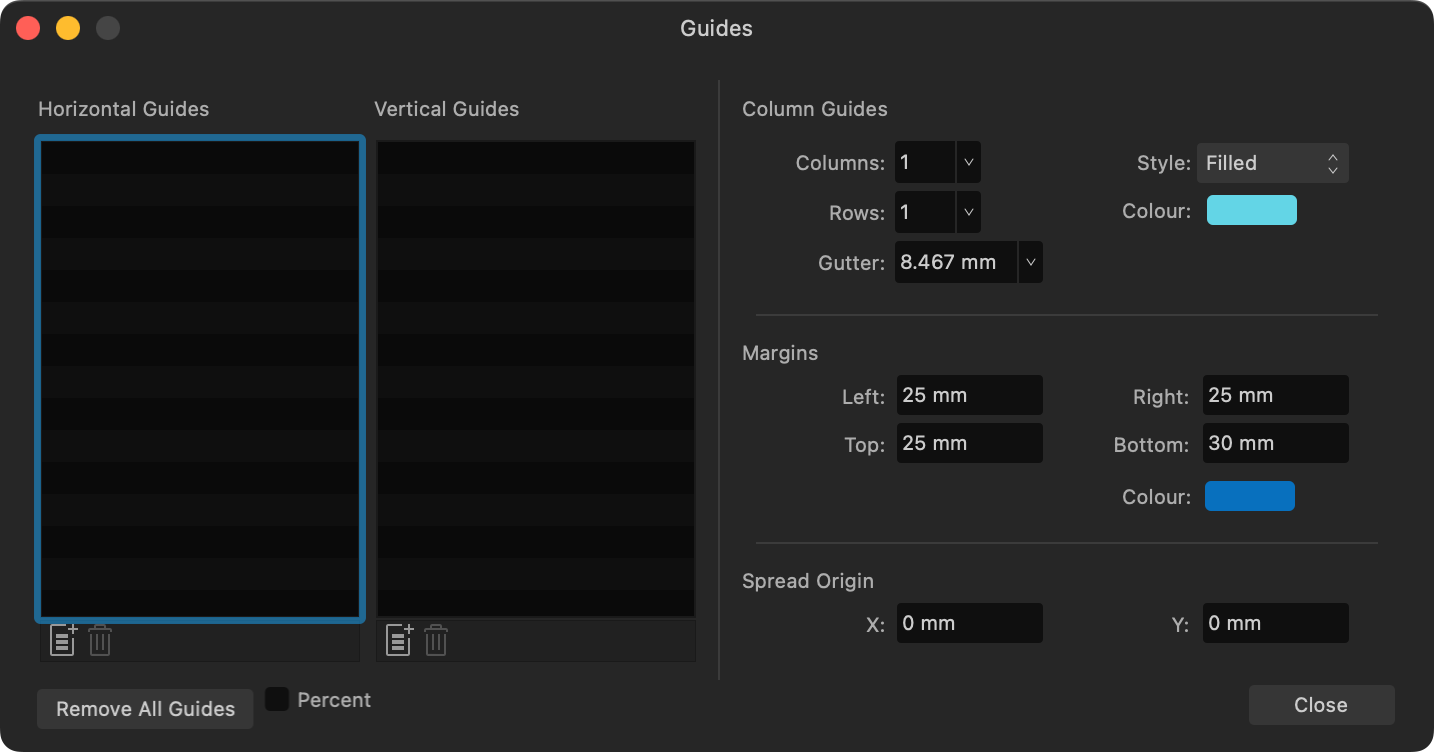Click the Spread Origin Y field
Screen dimensions: 1434x752
click(1275, 622)
